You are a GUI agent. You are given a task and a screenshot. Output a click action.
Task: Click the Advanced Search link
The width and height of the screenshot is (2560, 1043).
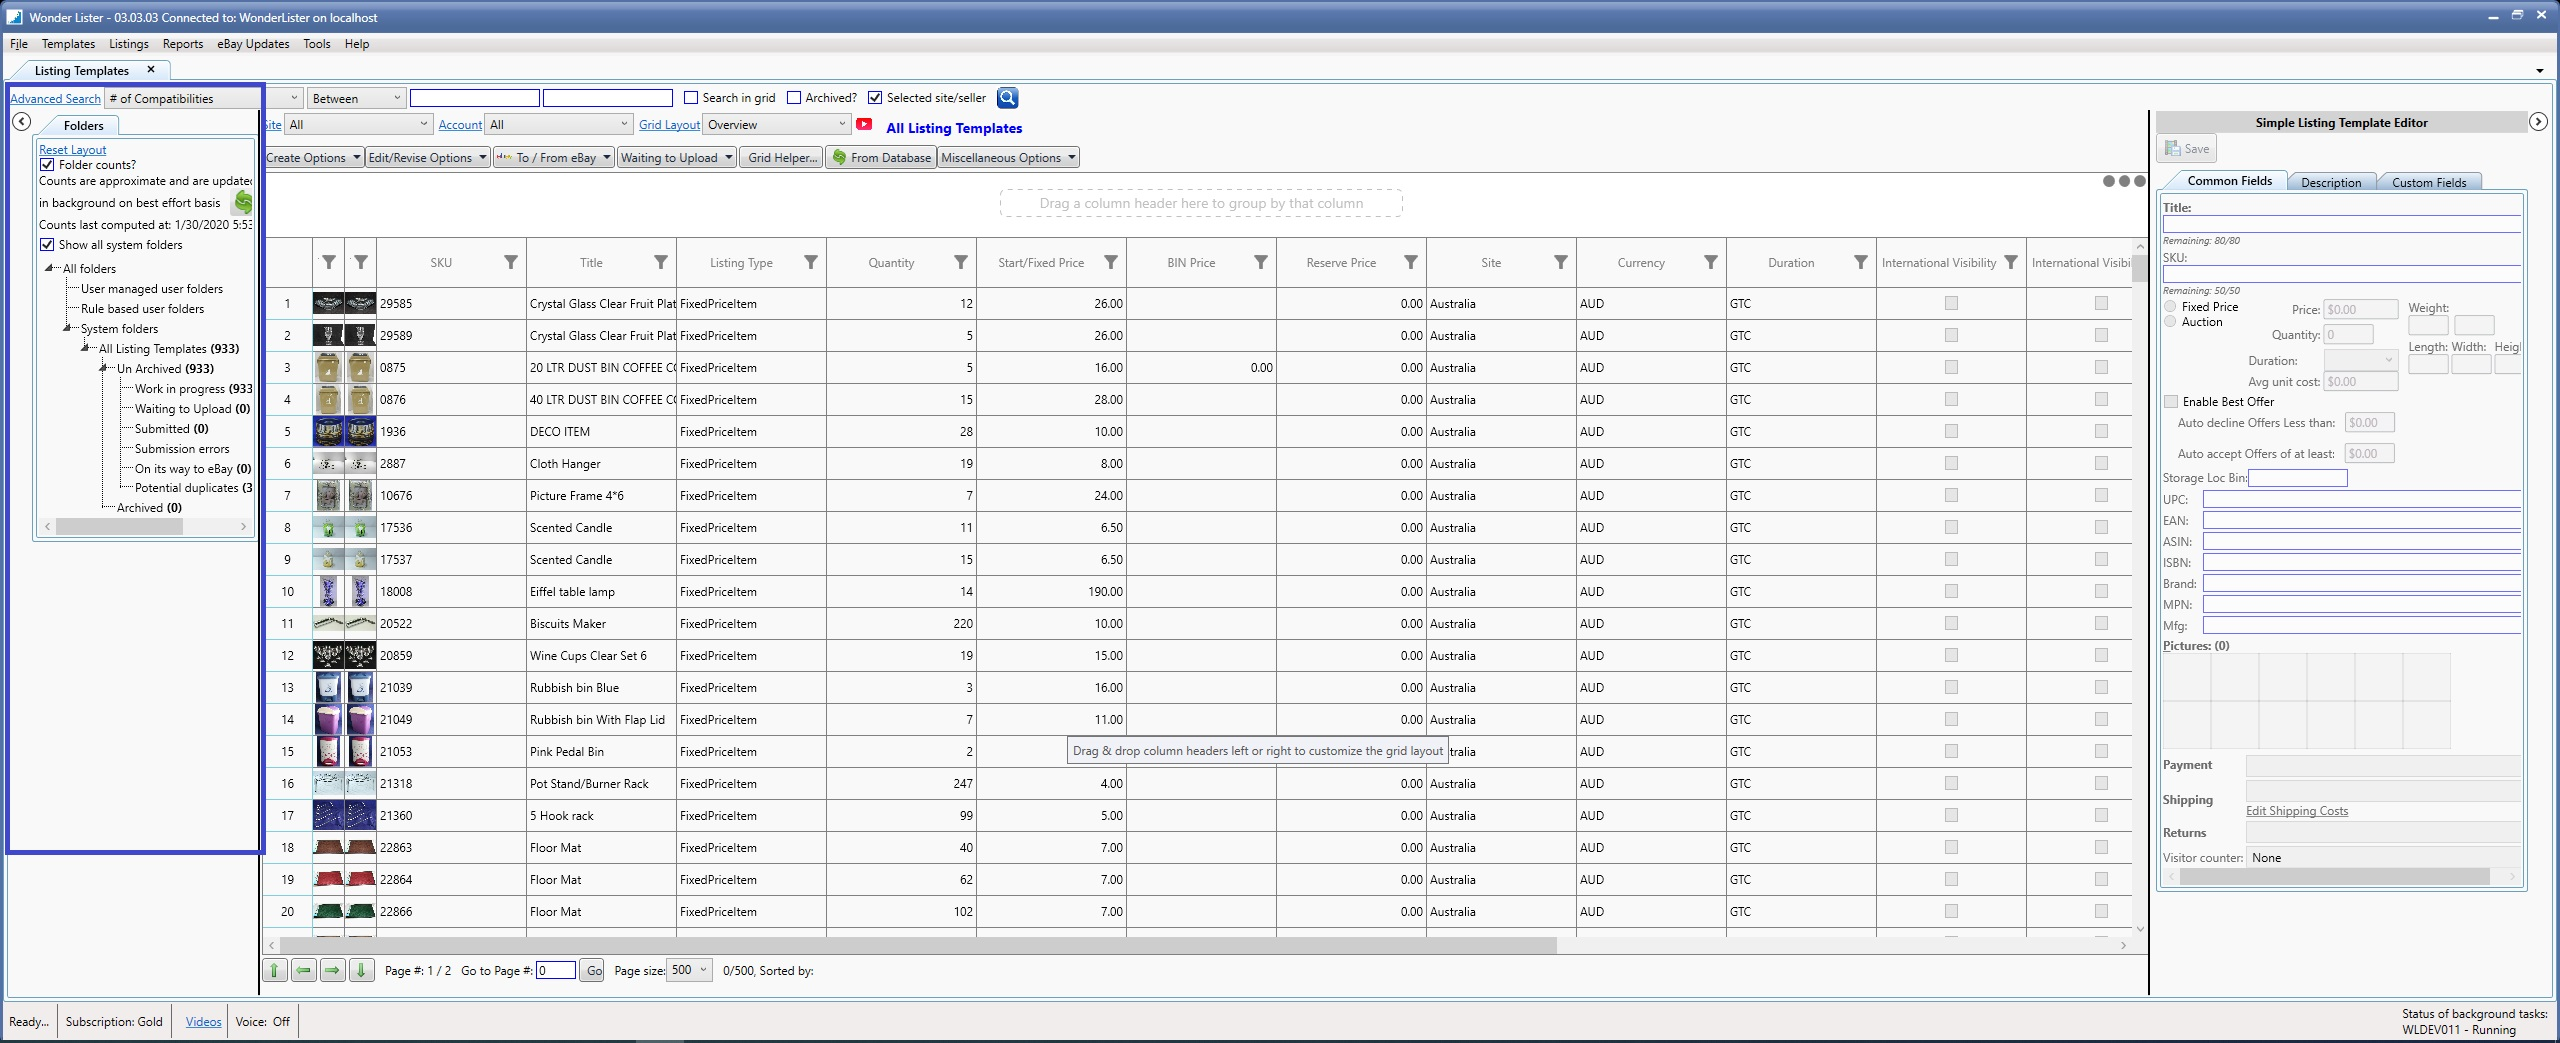pyautogui.click(x=56, y=99)
